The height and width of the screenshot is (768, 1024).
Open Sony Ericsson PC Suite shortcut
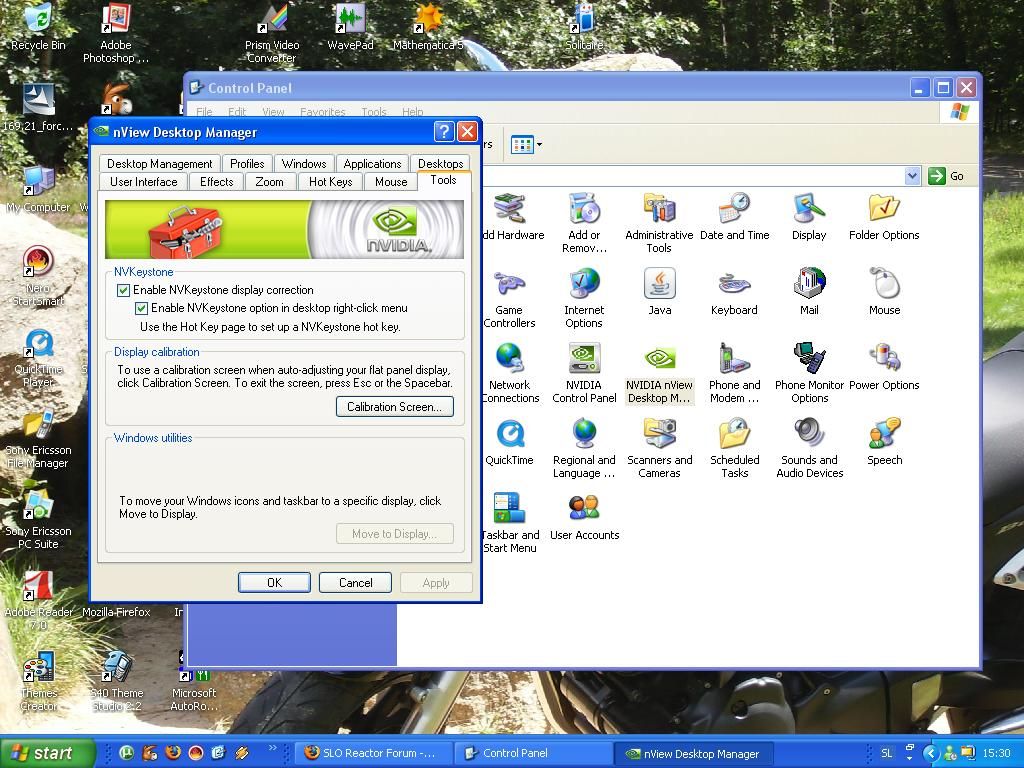pyautogui.click(x=38, y=519)
